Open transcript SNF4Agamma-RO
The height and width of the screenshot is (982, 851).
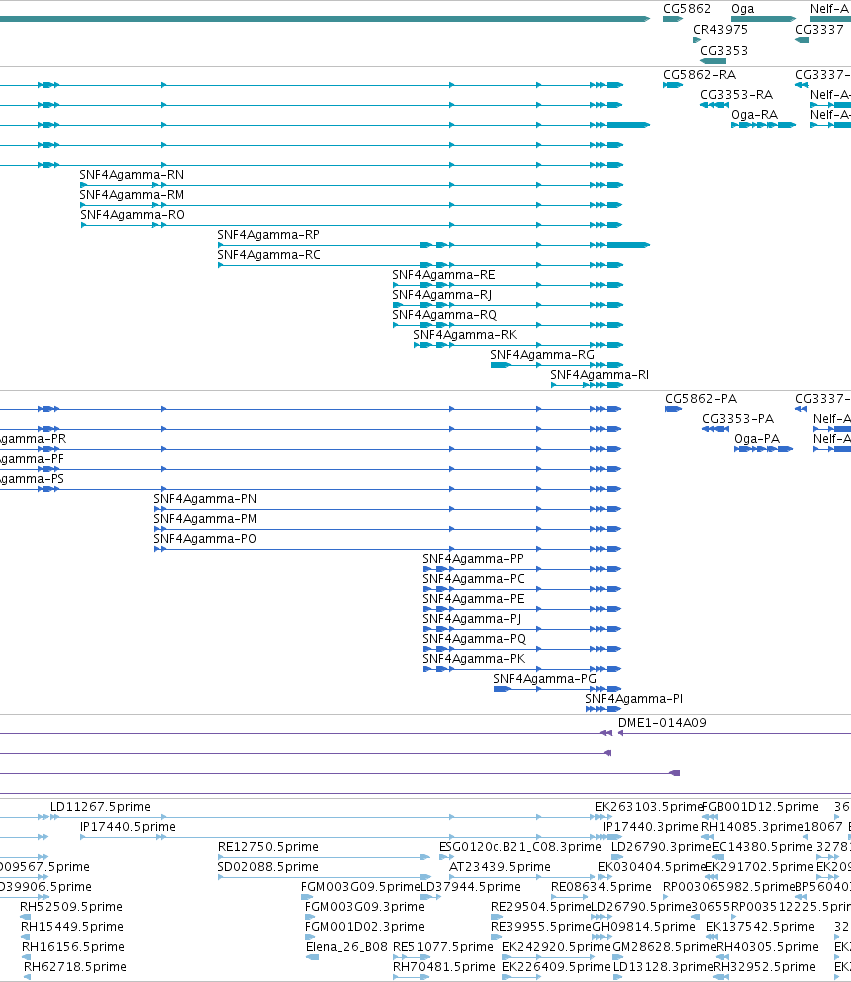click(x=132, y=215)
